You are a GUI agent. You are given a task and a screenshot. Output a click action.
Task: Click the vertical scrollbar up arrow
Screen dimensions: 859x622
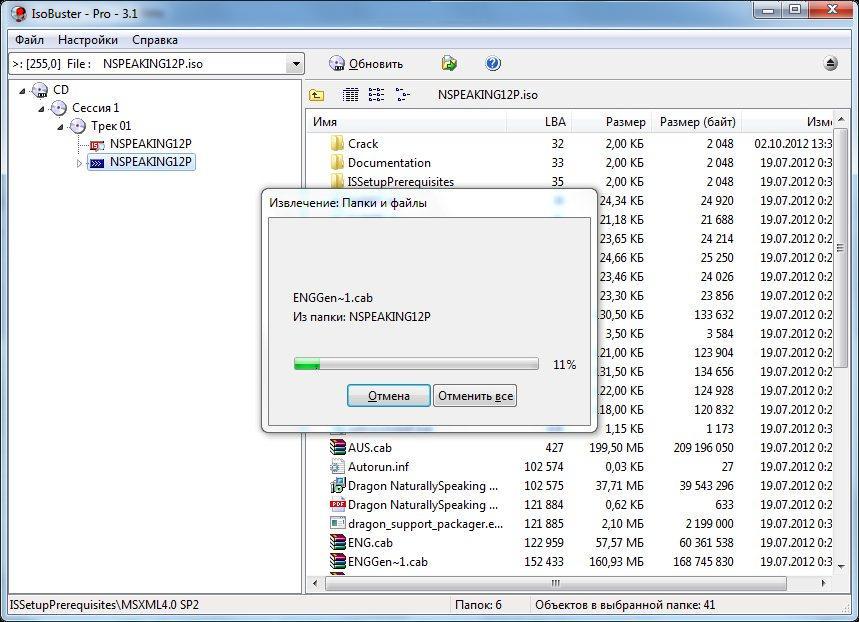click(841, 119)
